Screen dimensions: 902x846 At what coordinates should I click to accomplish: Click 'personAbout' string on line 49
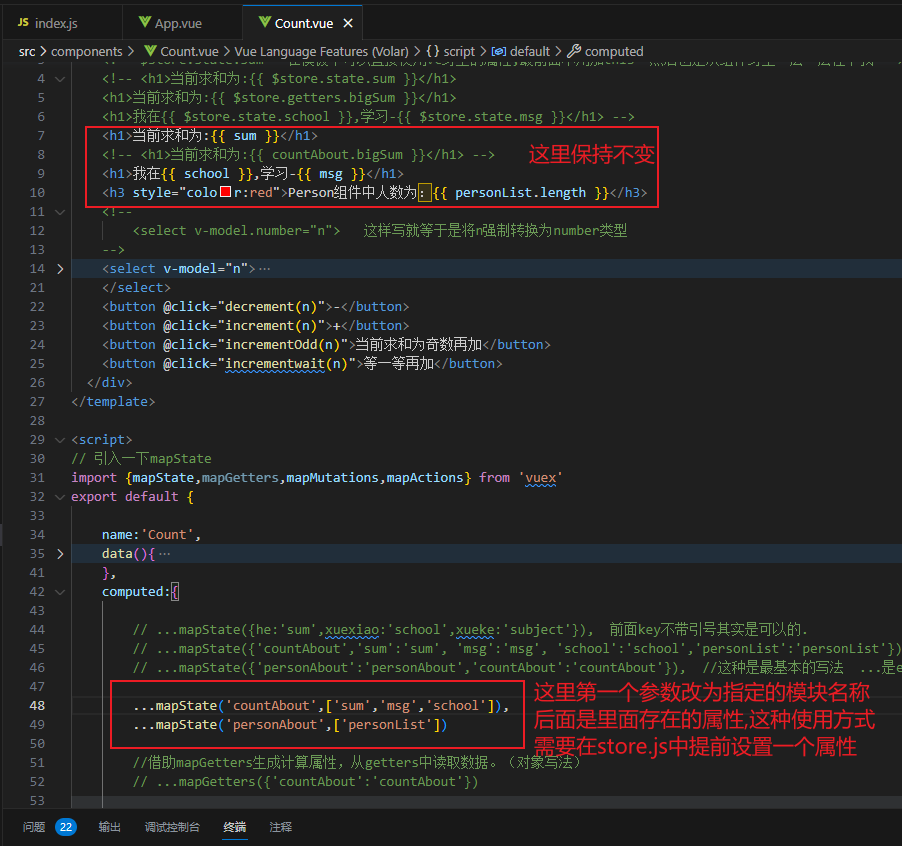tap(275, 724)
